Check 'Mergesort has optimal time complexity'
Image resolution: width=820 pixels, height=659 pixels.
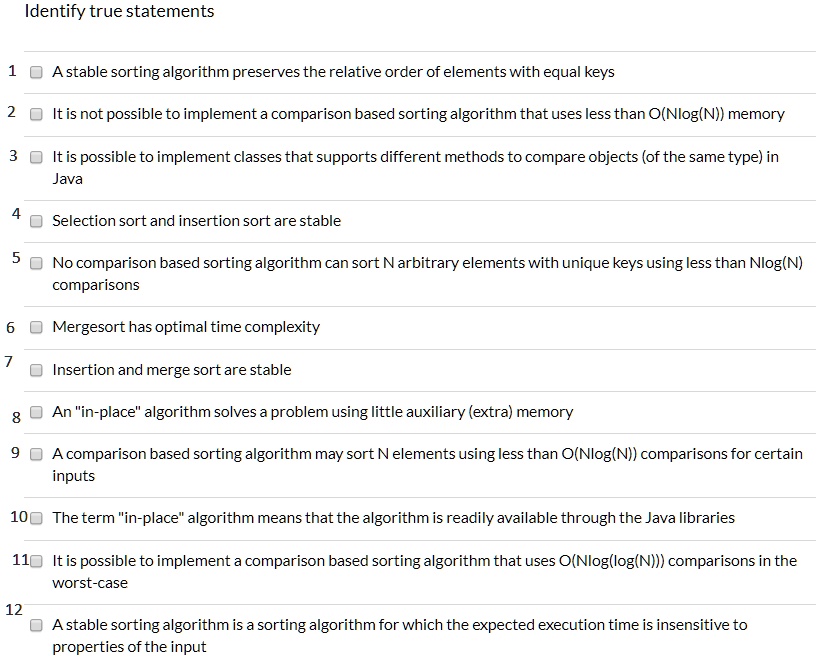click(36, 327)
